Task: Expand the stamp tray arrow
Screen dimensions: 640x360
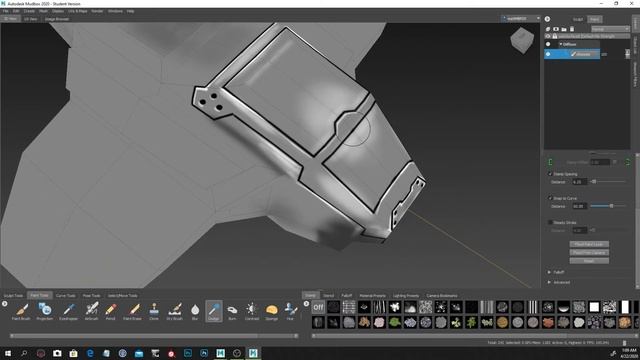Action: (x=307, y=304)
